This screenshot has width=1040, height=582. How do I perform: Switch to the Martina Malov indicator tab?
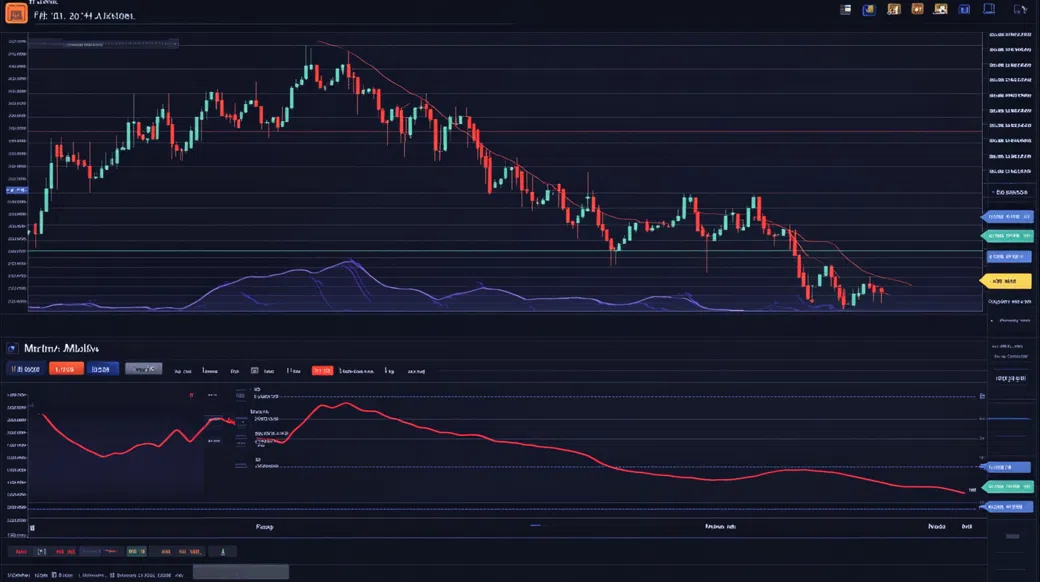(x=60, y=348)
